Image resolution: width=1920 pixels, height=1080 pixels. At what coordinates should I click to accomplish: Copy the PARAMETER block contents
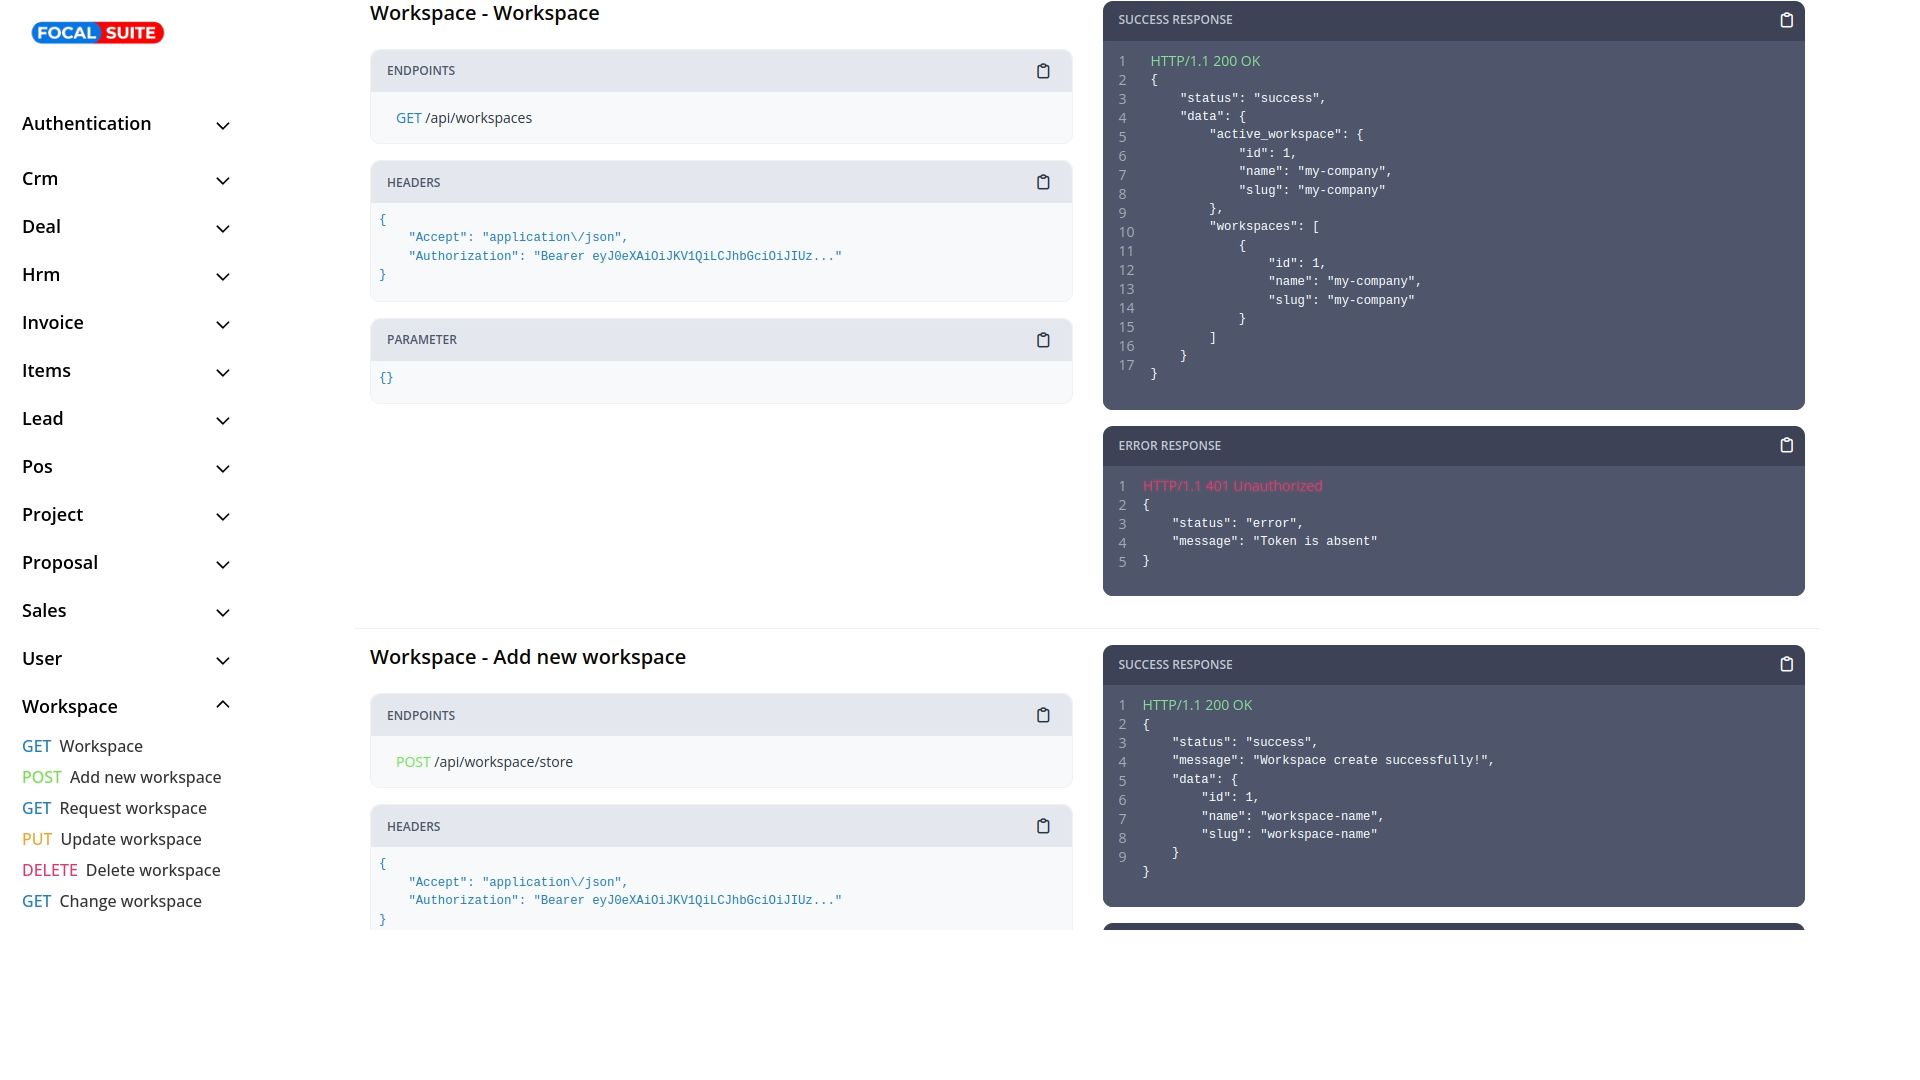tap(1043, 340)
